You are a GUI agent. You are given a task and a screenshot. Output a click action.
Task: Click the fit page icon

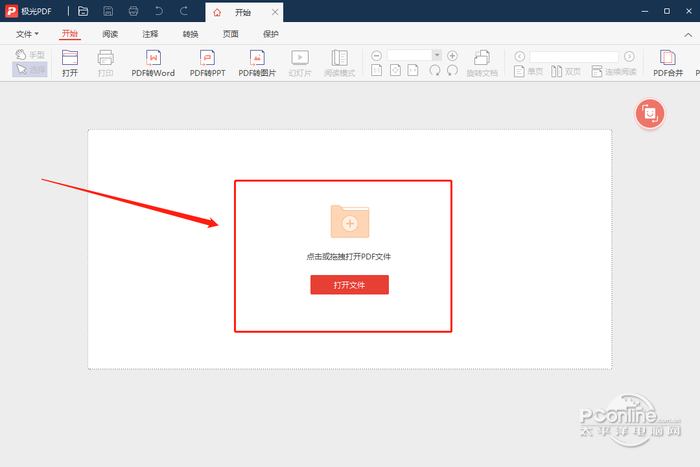pos(395,71)
